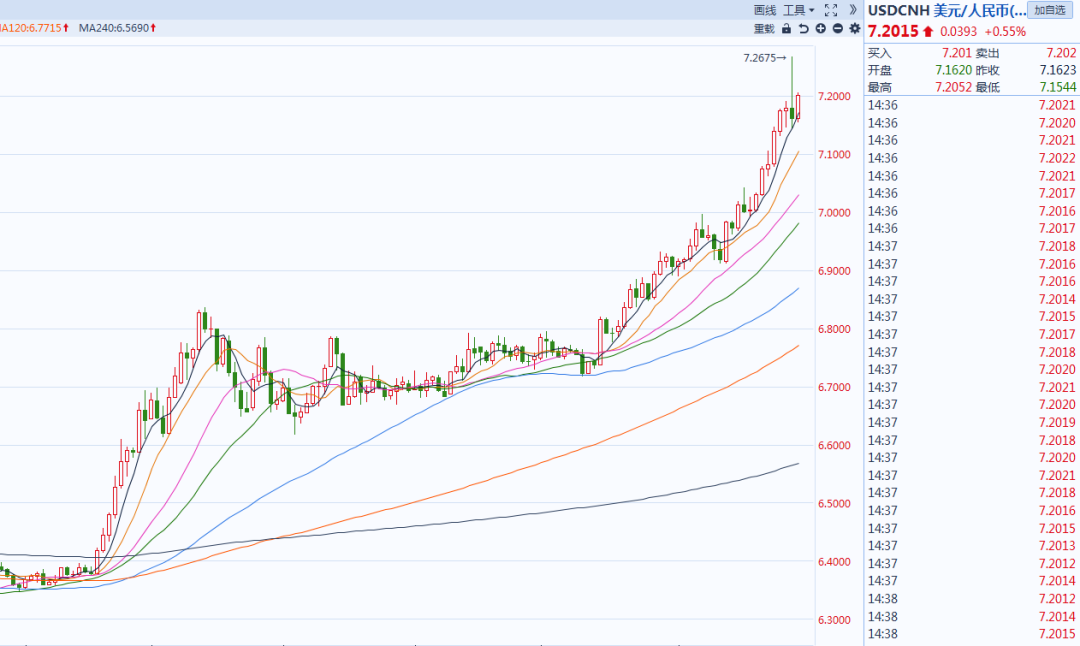Select the 14:38 tick priced 7.2012
This screenshot has height=646, width=1080.
tap(972, 599)
